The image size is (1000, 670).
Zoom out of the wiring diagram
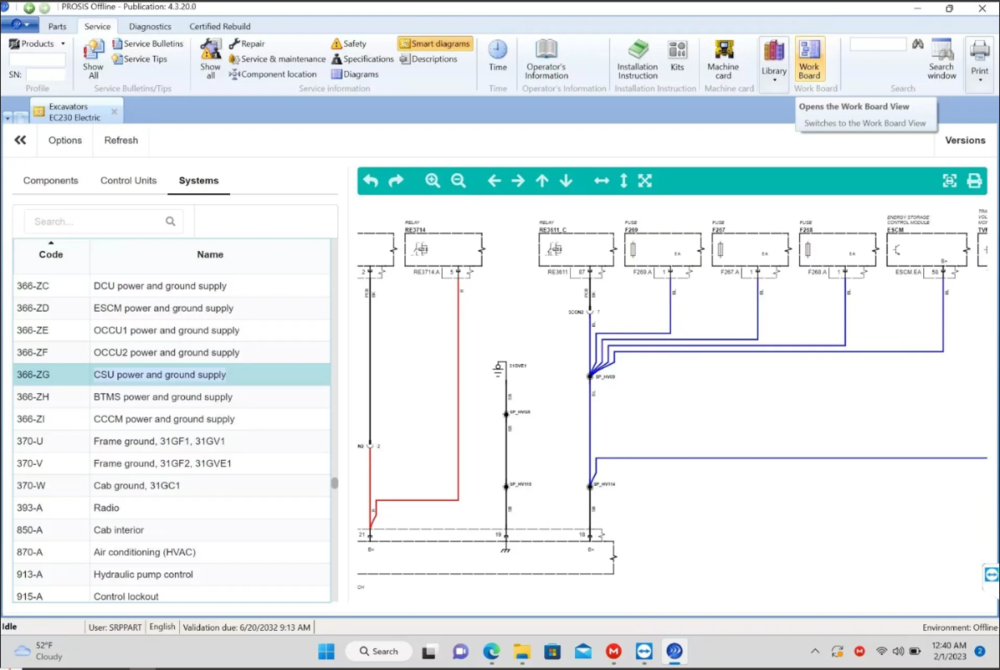pyautogui.click(x=458, y=181)
